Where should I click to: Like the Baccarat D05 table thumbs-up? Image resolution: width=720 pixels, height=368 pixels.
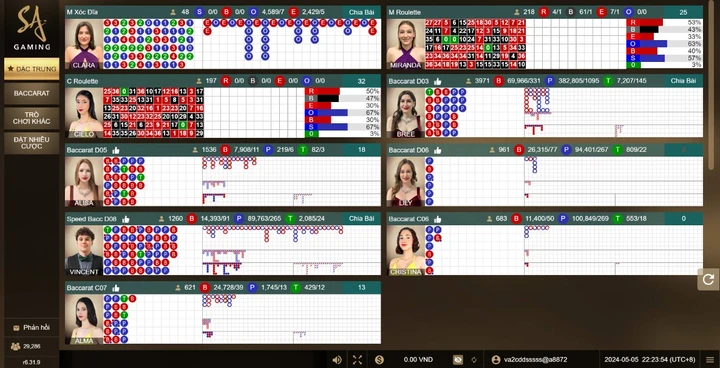tap(116, 150)
